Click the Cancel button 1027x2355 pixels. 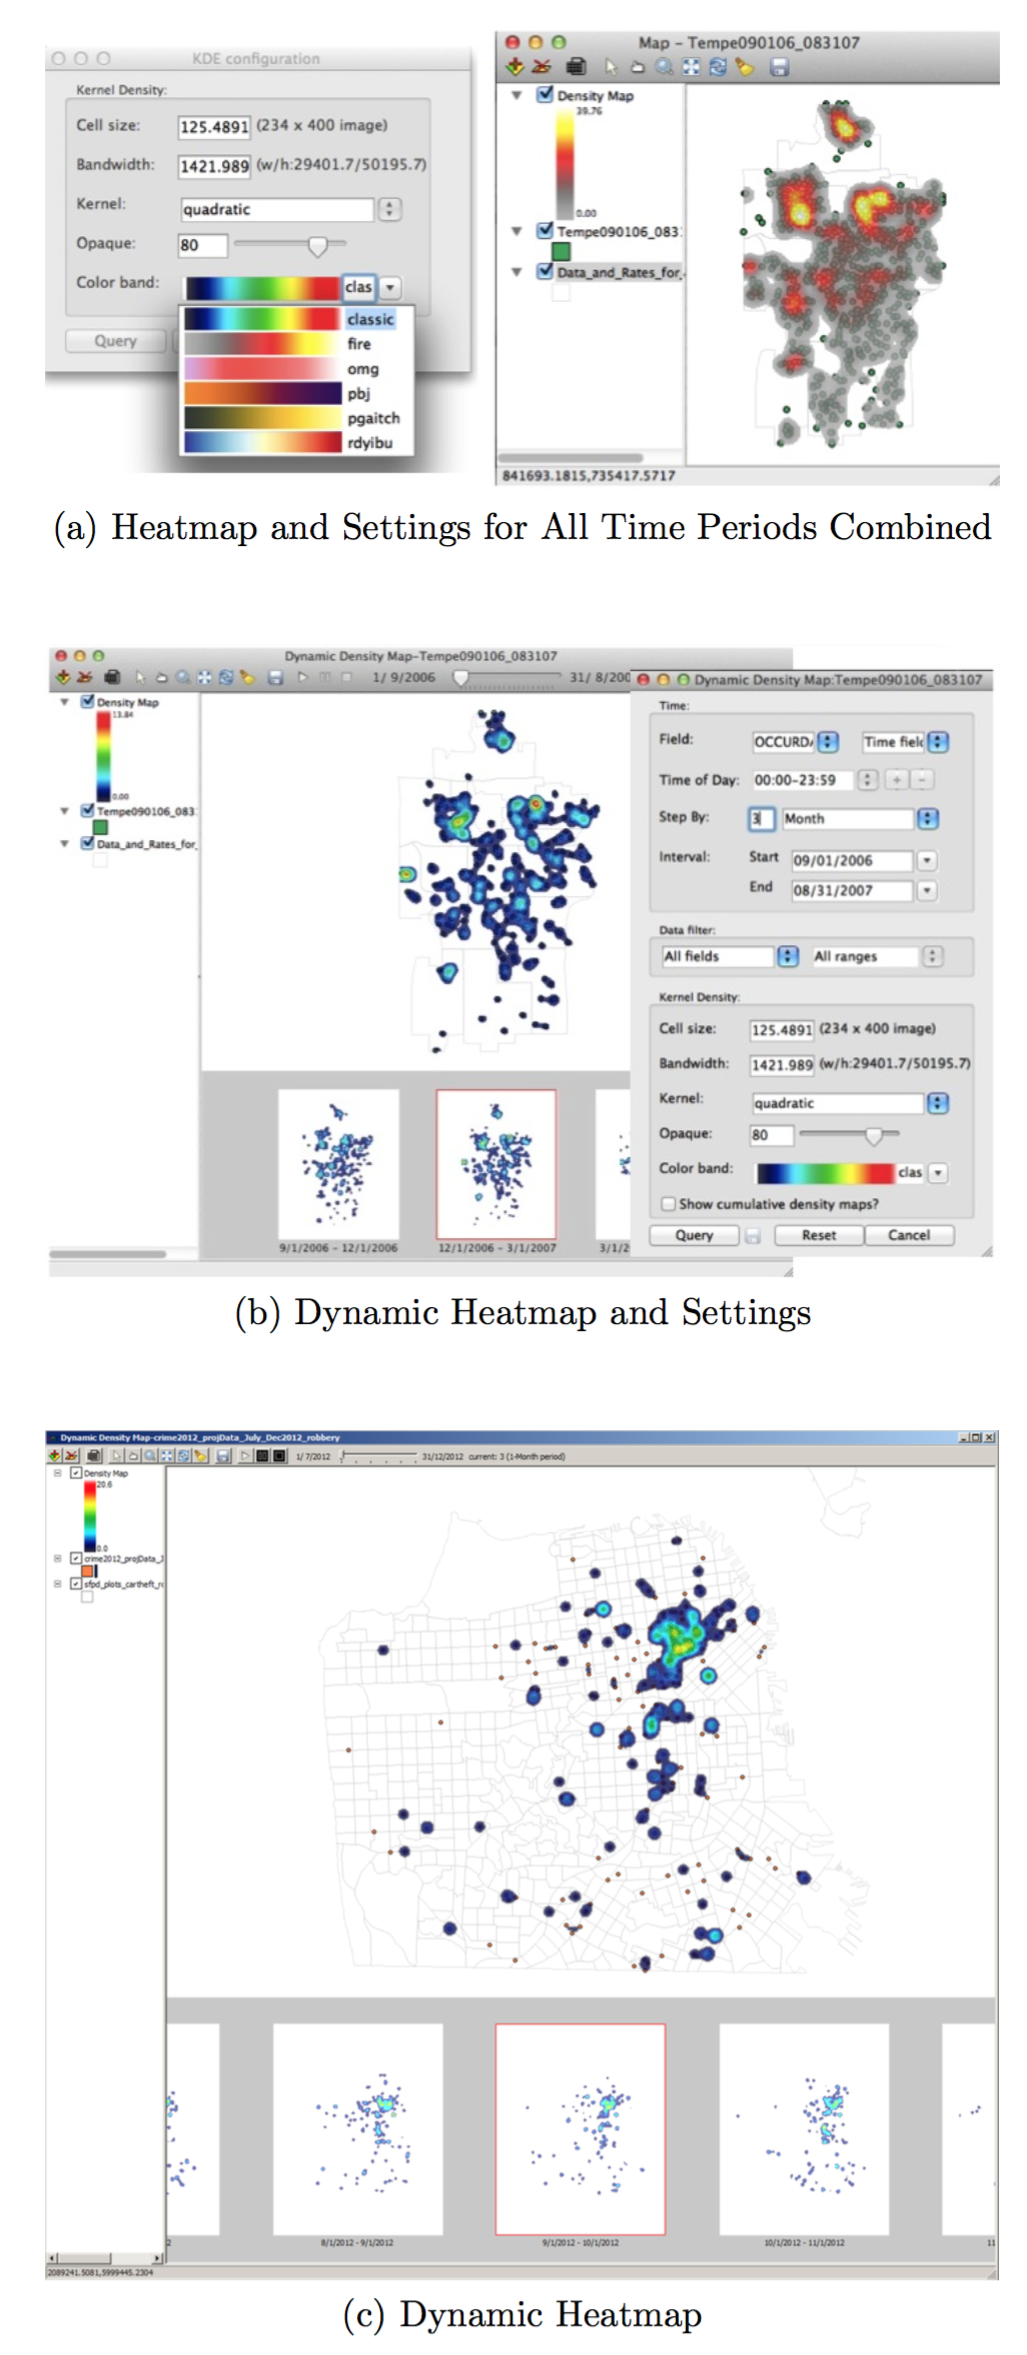[x=909, y=1235]
